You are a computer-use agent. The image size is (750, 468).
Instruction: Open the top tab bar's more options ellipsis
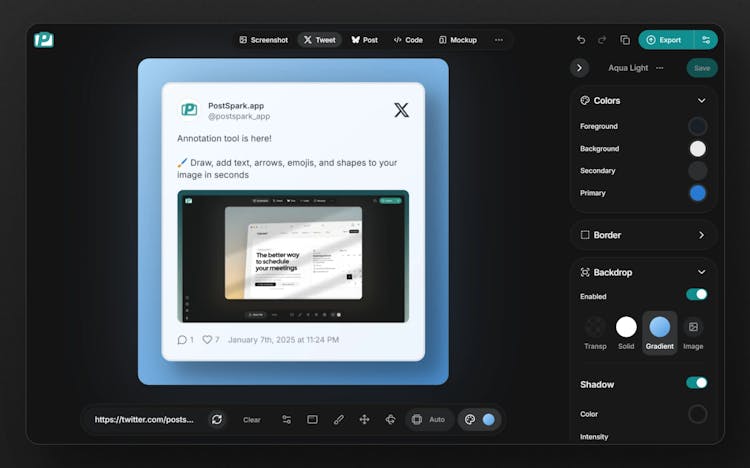499,40
